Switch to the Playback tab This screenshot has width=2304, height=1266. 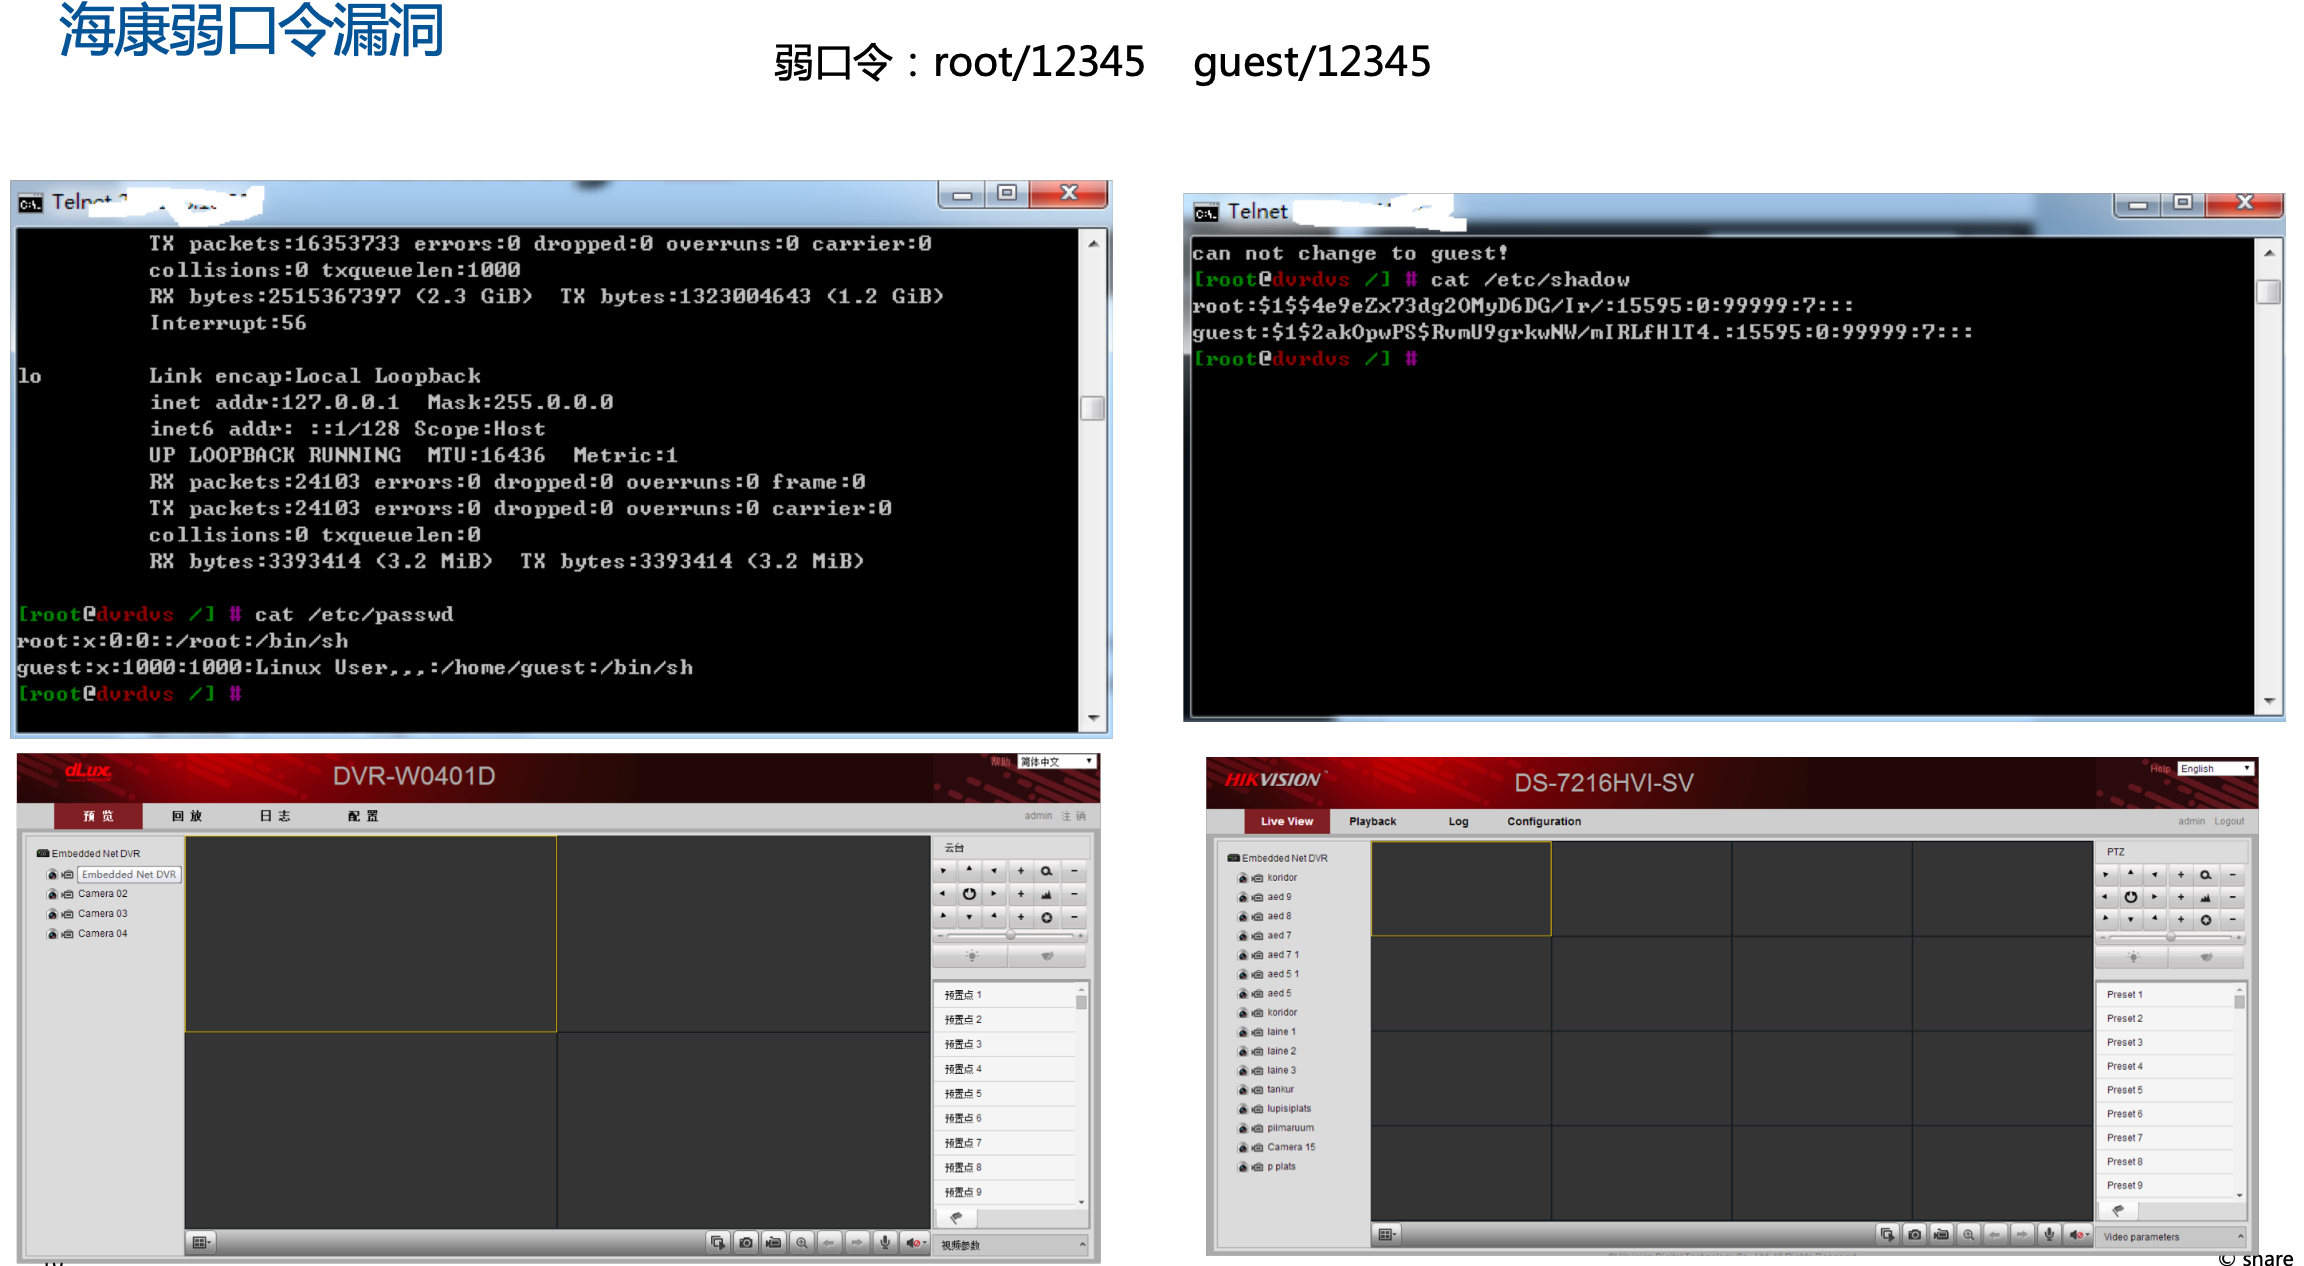click(x=1372, y=822)
